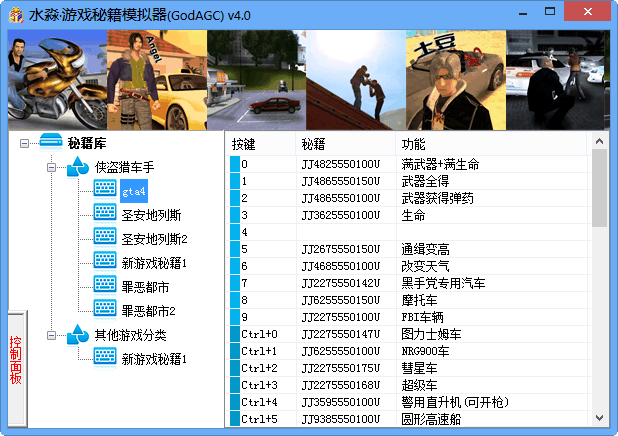Select the NRG900车 row
The height and width of the screenshot is (436, 618).
(x=410, y=351)
